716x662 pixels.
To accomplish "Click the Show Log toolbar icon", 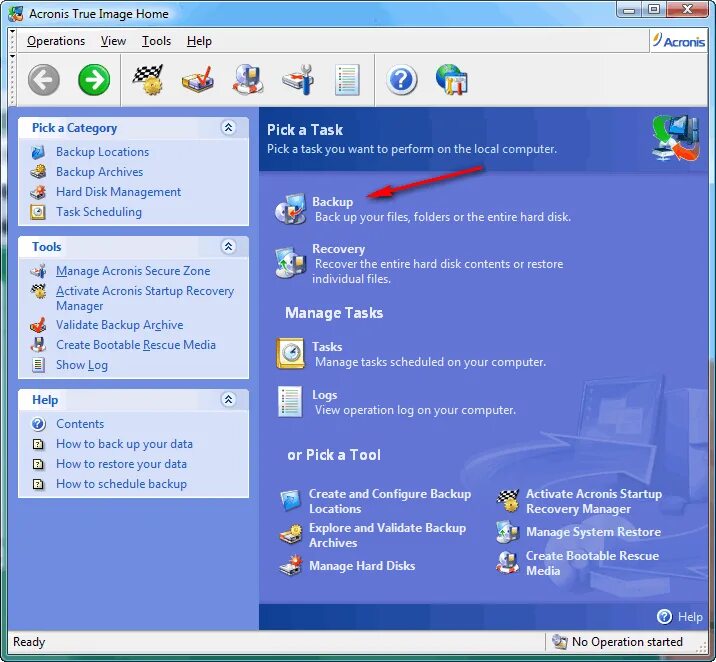I will 347,80.
